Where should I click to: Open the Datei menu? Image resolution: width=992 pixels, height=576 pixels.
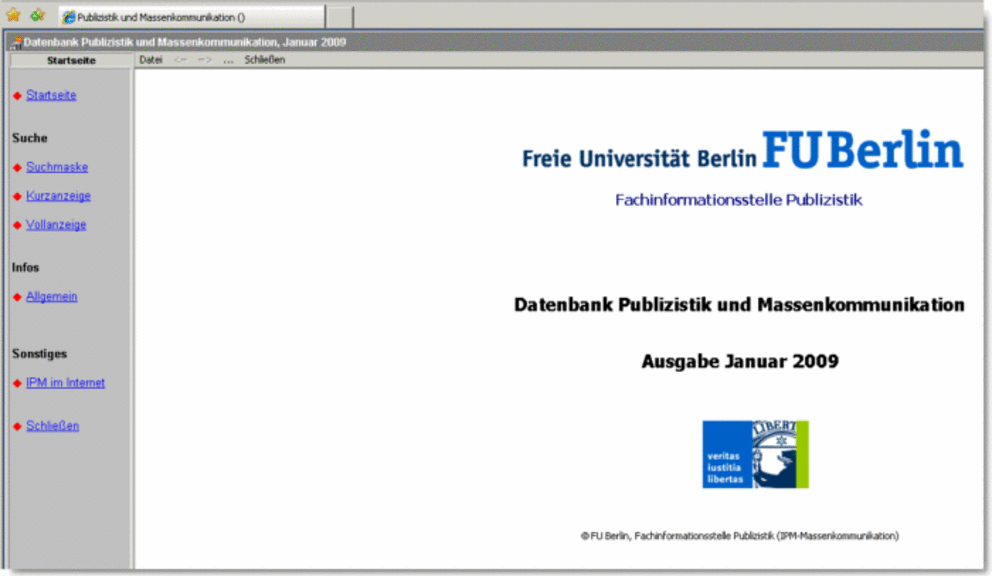pos(151,60)
